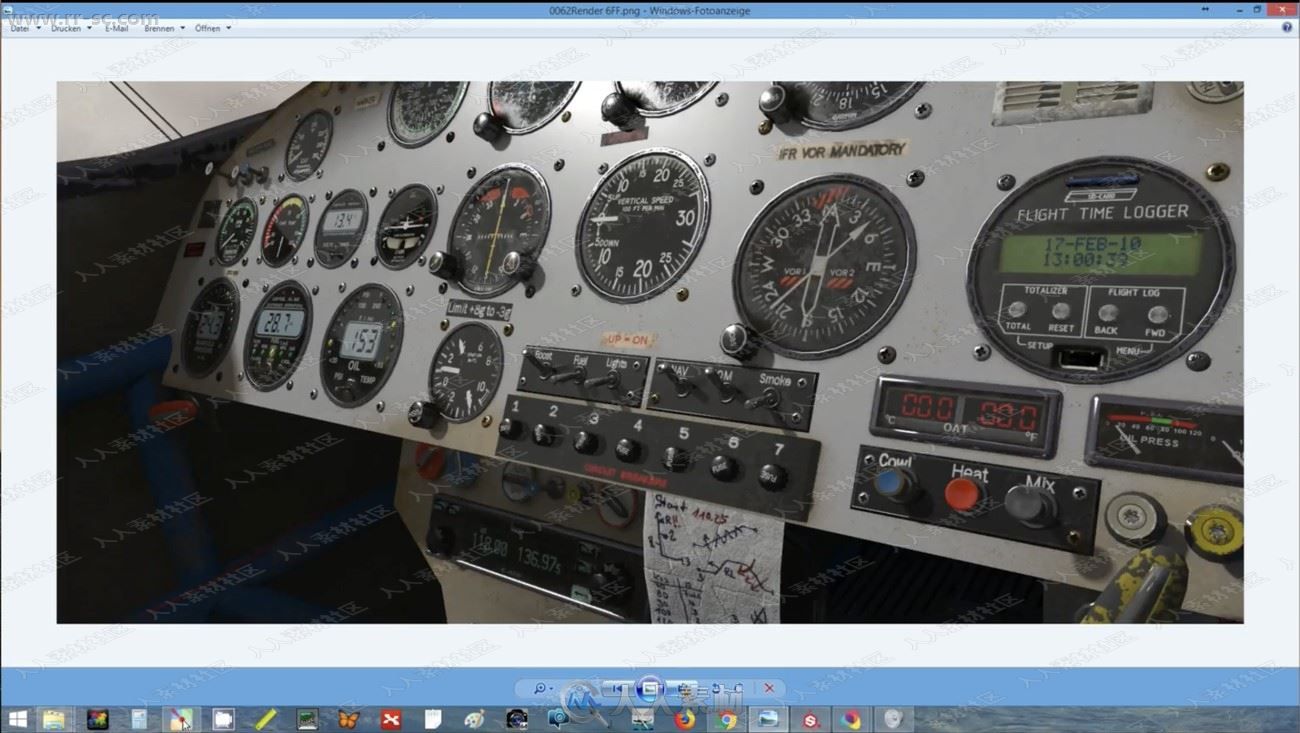Maximize the Windows-Fotoanzeige window

coord(1257,9)
